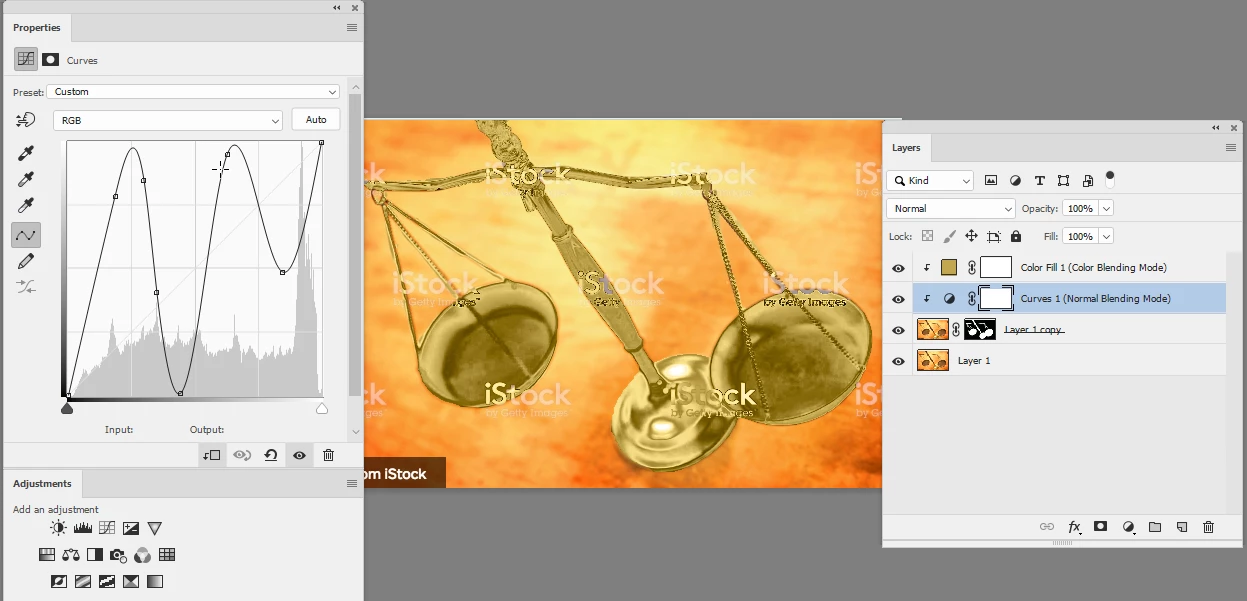This screenshot has height=601, width=1247.
Task: Click the Auto button in Curves
Action: [x=316, y=120]
